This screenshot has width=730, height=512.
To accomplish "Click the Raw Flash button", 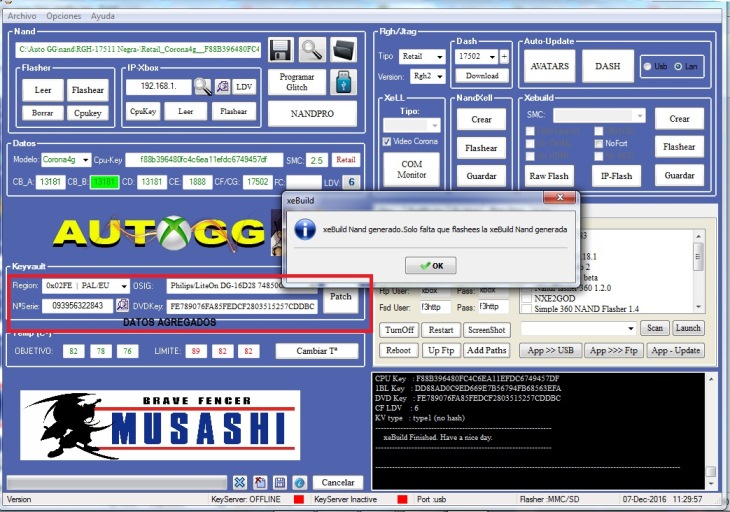I will pyautogui.click(x=548, y=176).
